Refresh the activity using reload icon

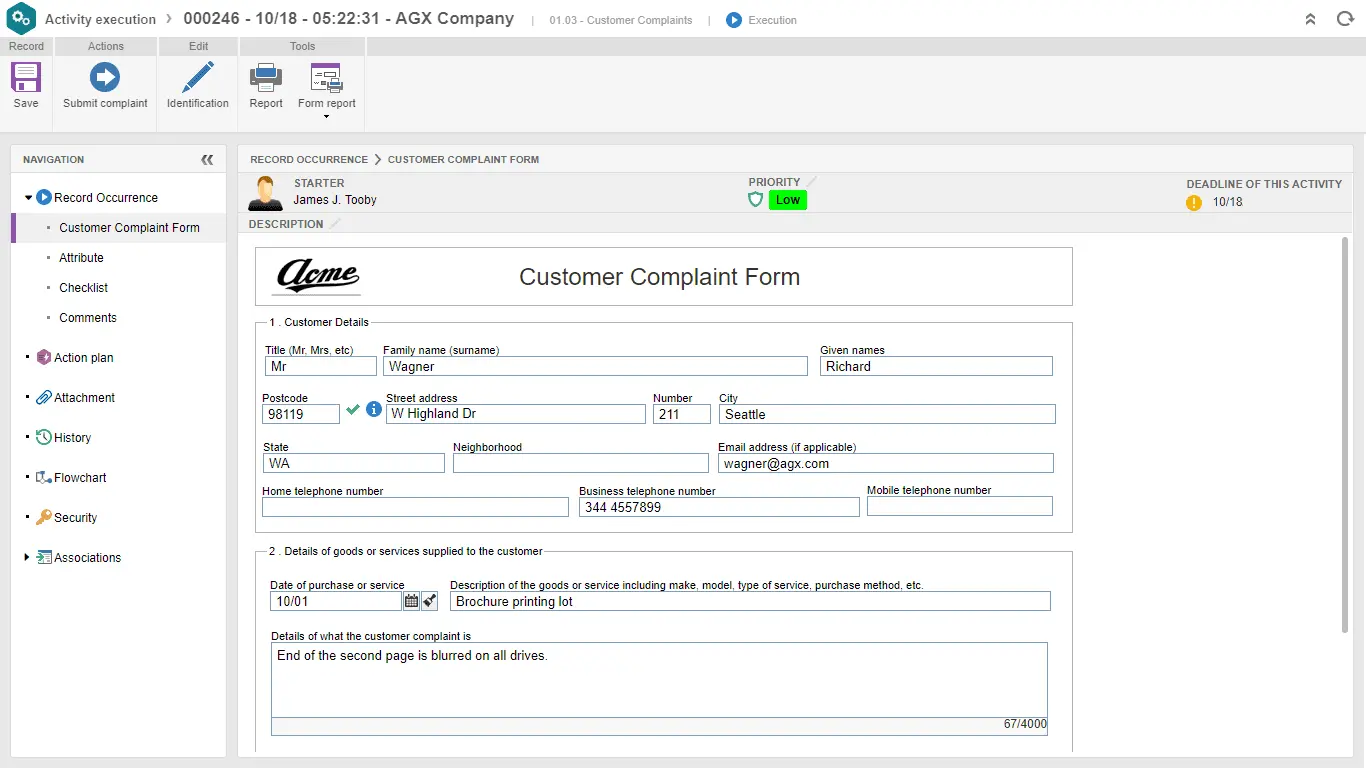point(1345,19)
